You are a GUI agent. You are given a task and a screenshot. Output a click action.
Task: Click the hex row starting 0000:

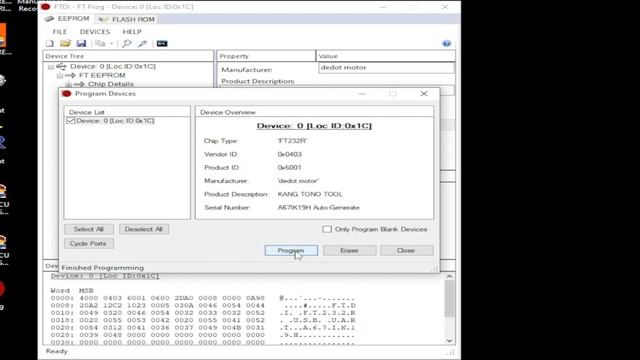pos(202,298)
